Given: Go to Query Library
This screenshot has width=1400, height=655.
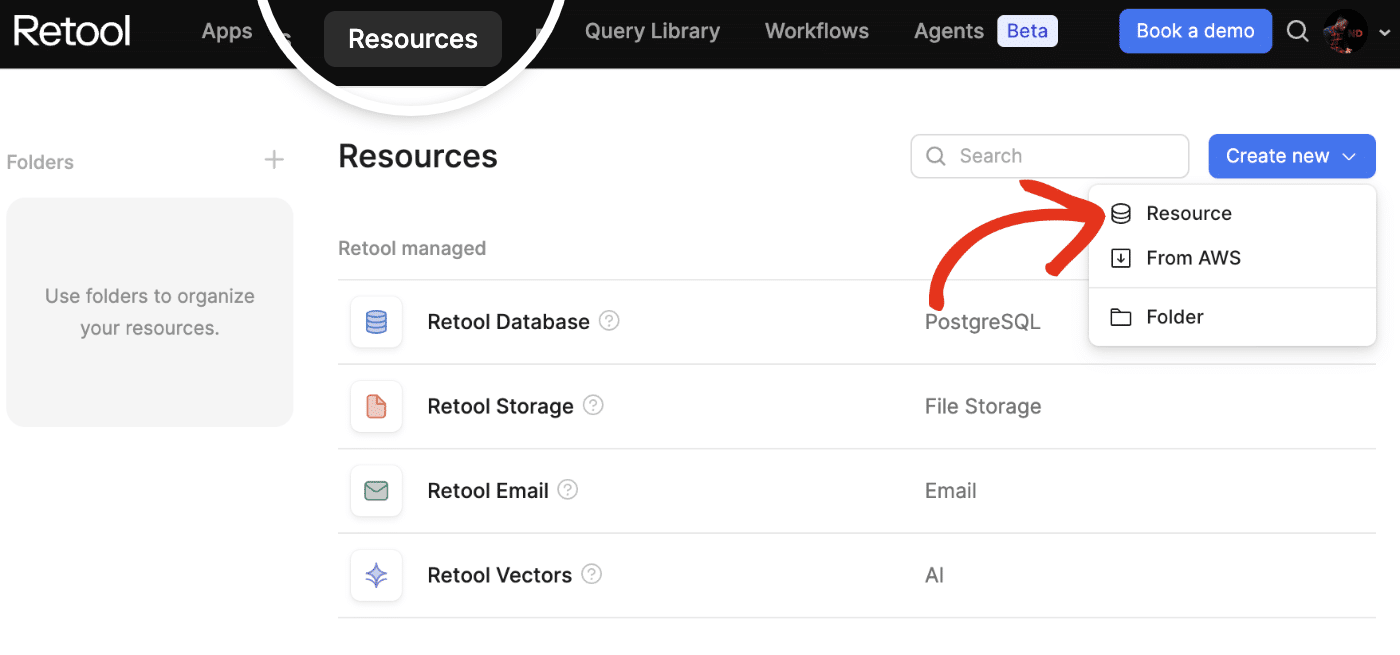Looking at the screenshot, I should [x=652, y=31].
